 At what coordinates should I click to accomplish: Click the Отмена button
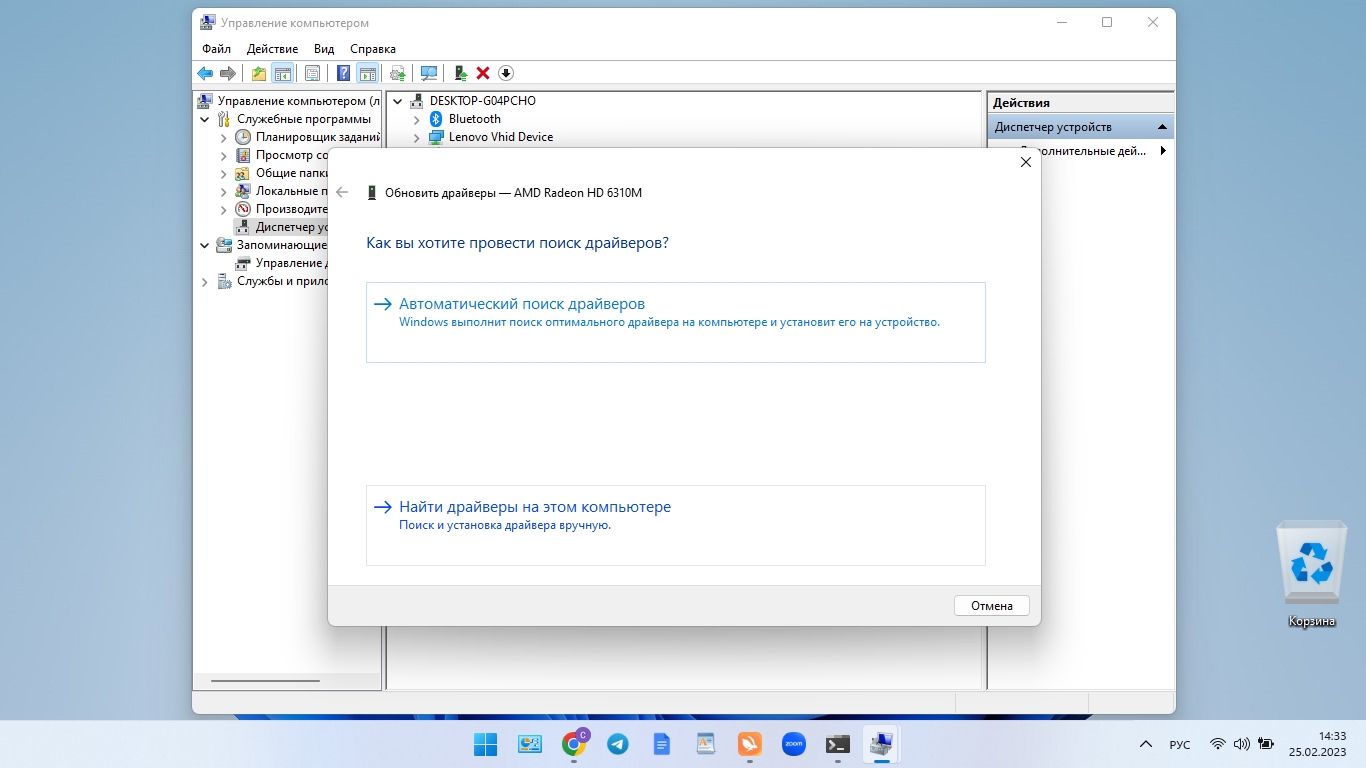click(x=992, y=606)
